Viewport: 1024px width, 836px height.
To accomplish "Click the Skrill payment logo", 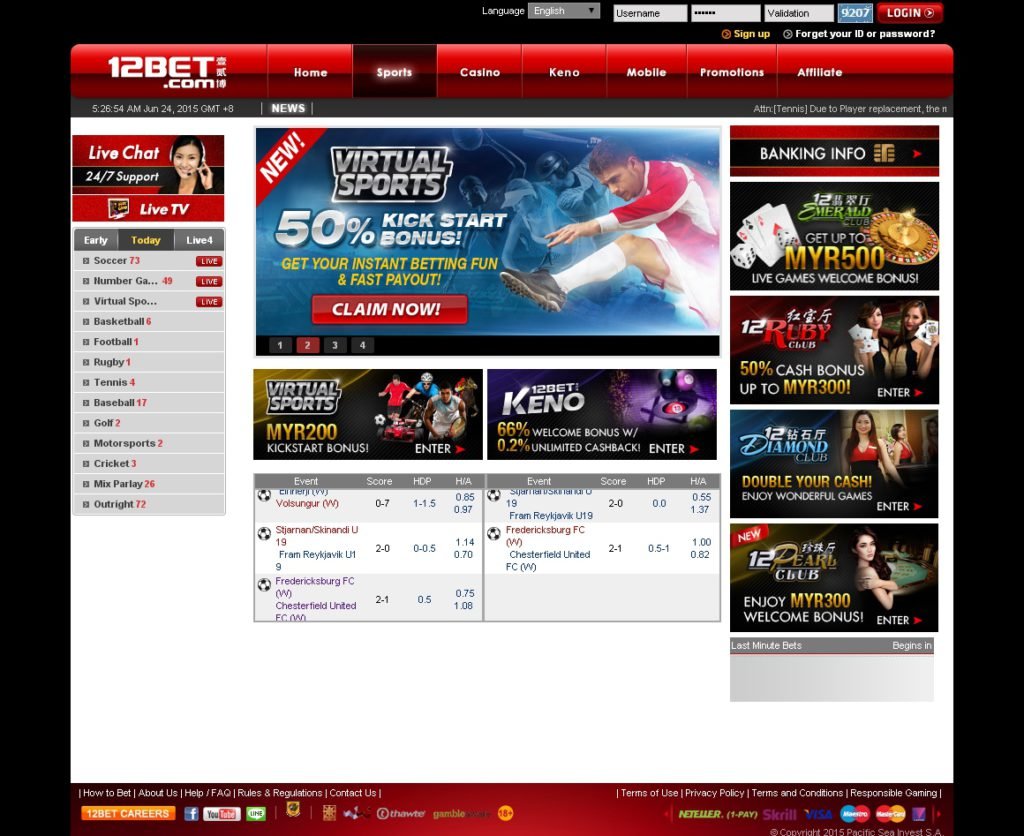I will [x=779, y=814].
